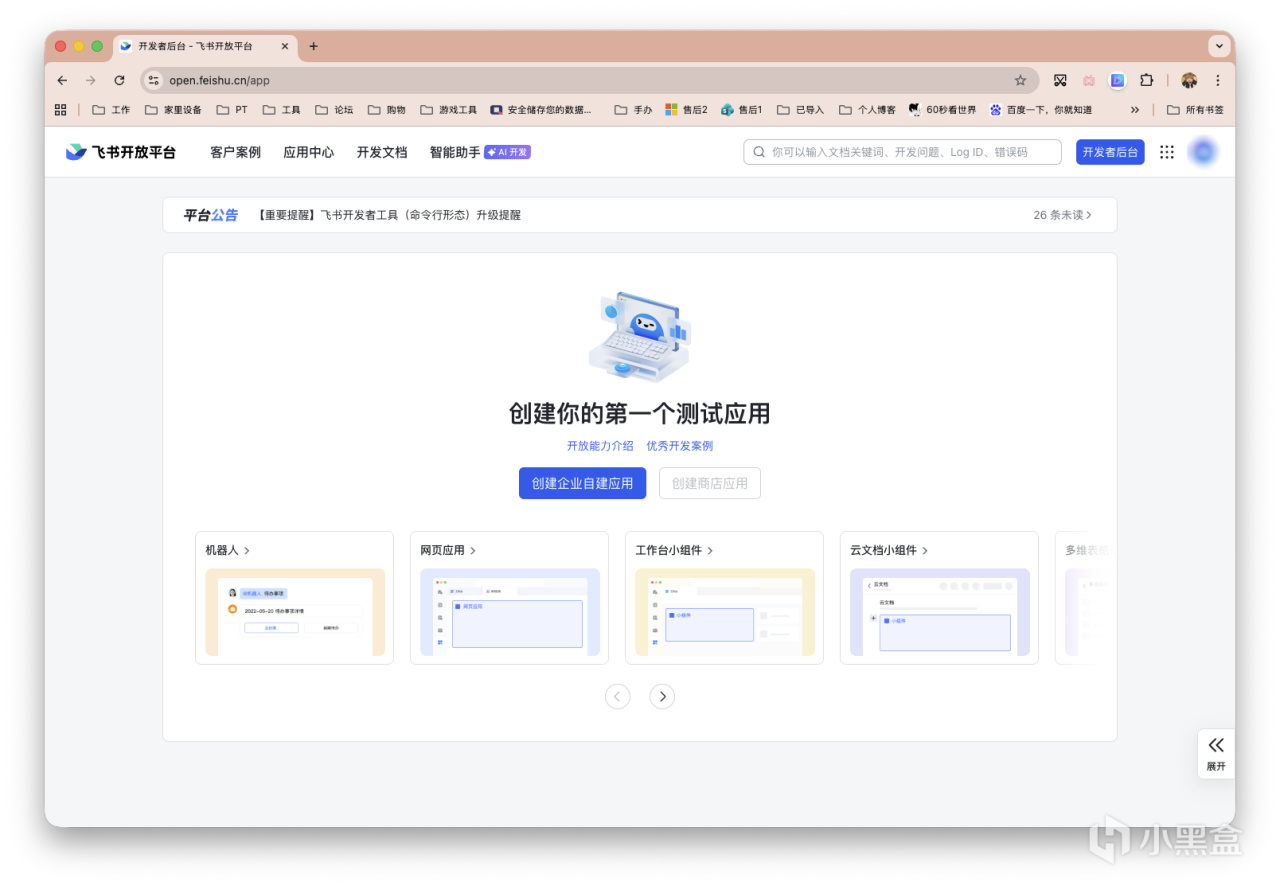Click the blue square extension icon
The height and width of the screenshot is (886, 1280).
click(x=1117, y=80)
